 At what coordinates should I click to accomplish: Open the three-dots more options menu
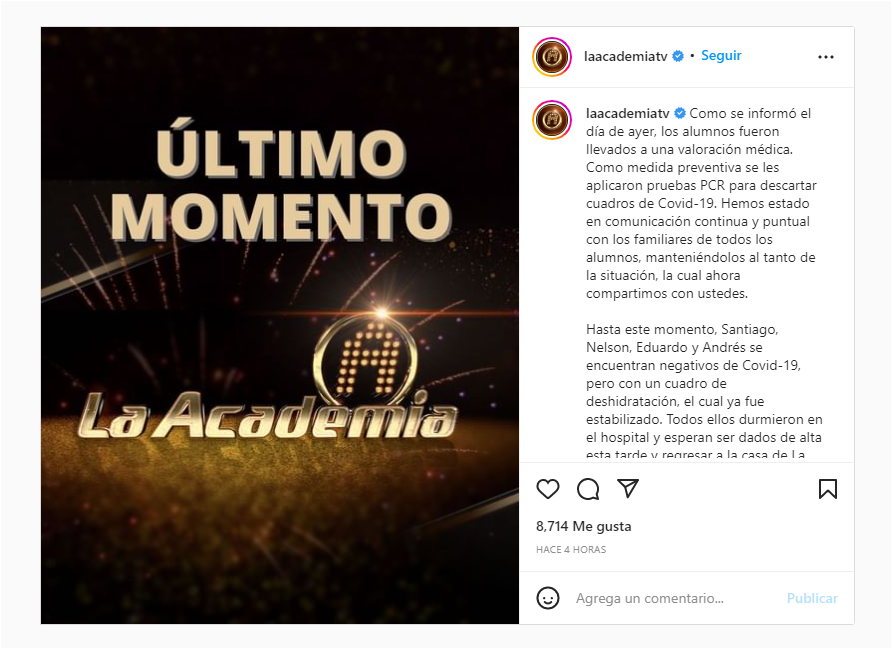[825, 57]
